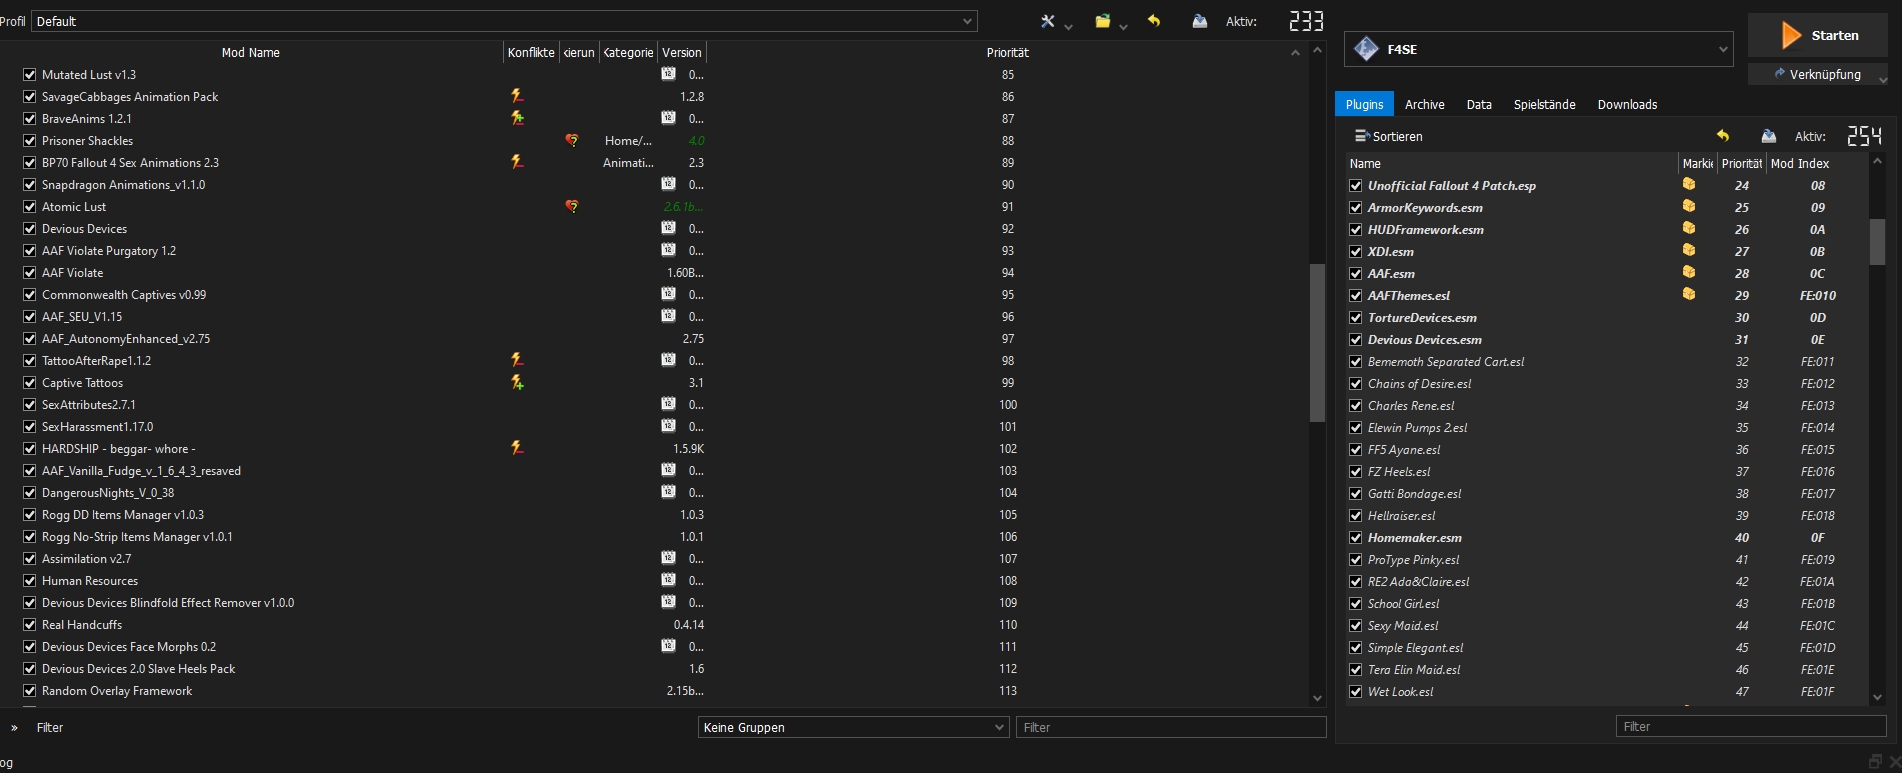Click version date icon for Devious Devices

click(x=668, y=228)
